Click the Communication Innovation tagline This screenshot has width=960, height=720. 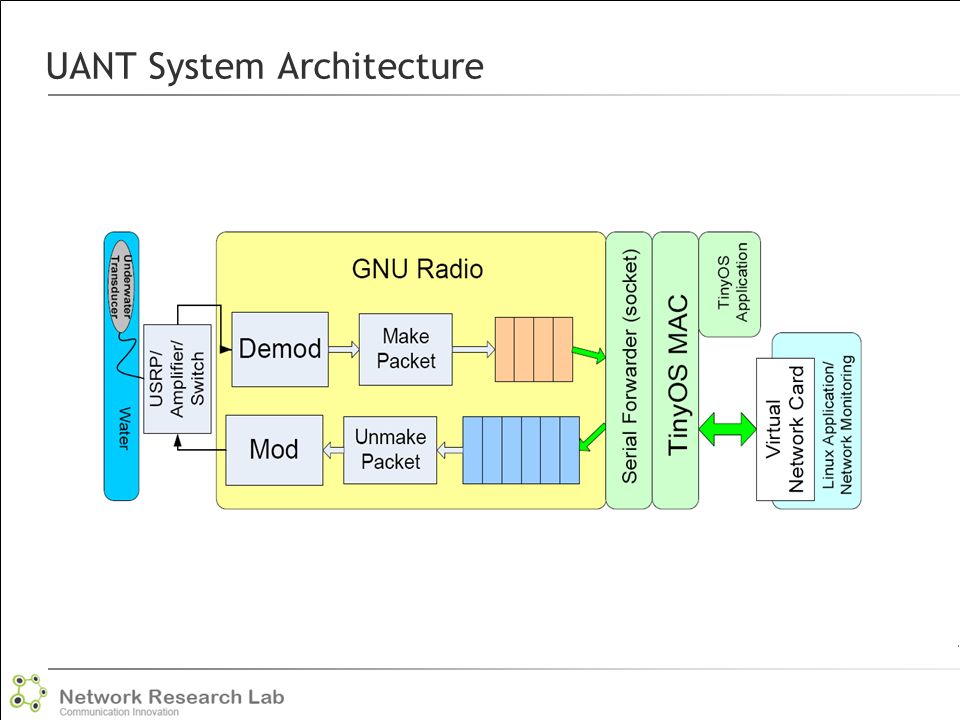click(x=119, y=712)
